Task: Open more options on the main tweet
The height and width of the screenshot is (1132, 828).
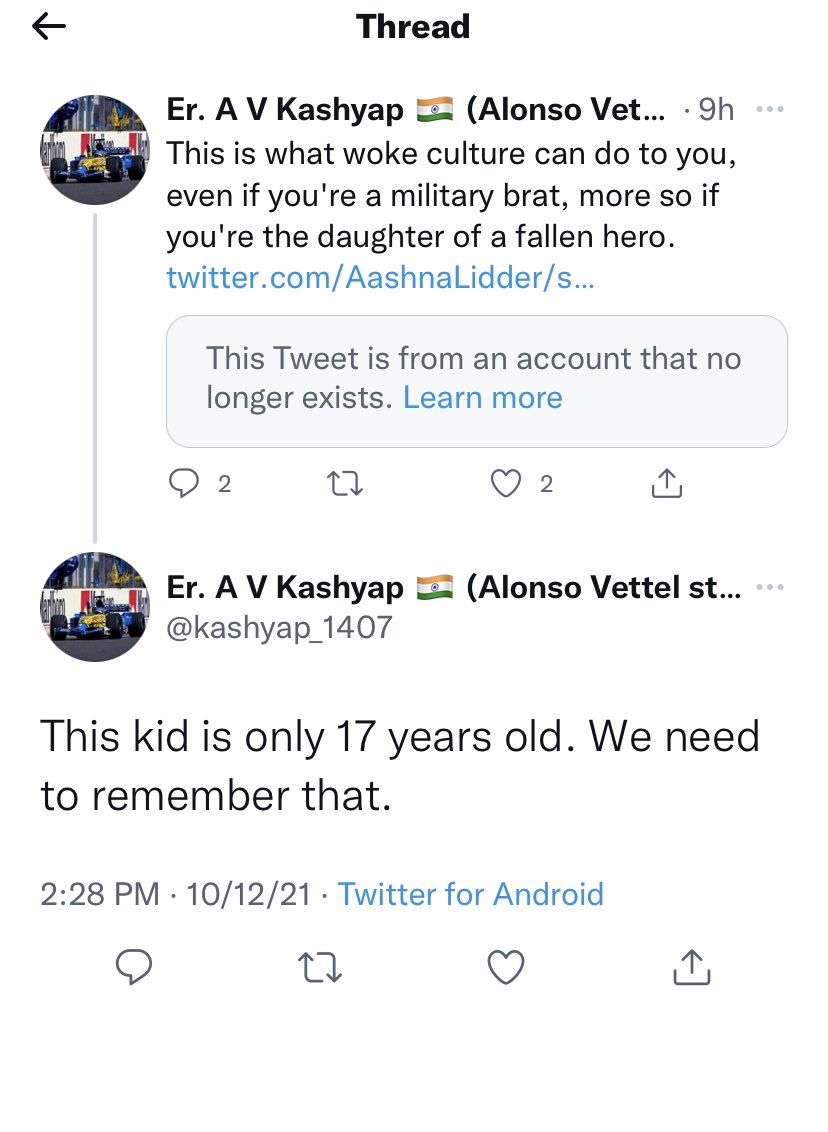Action: click(770, 587)
